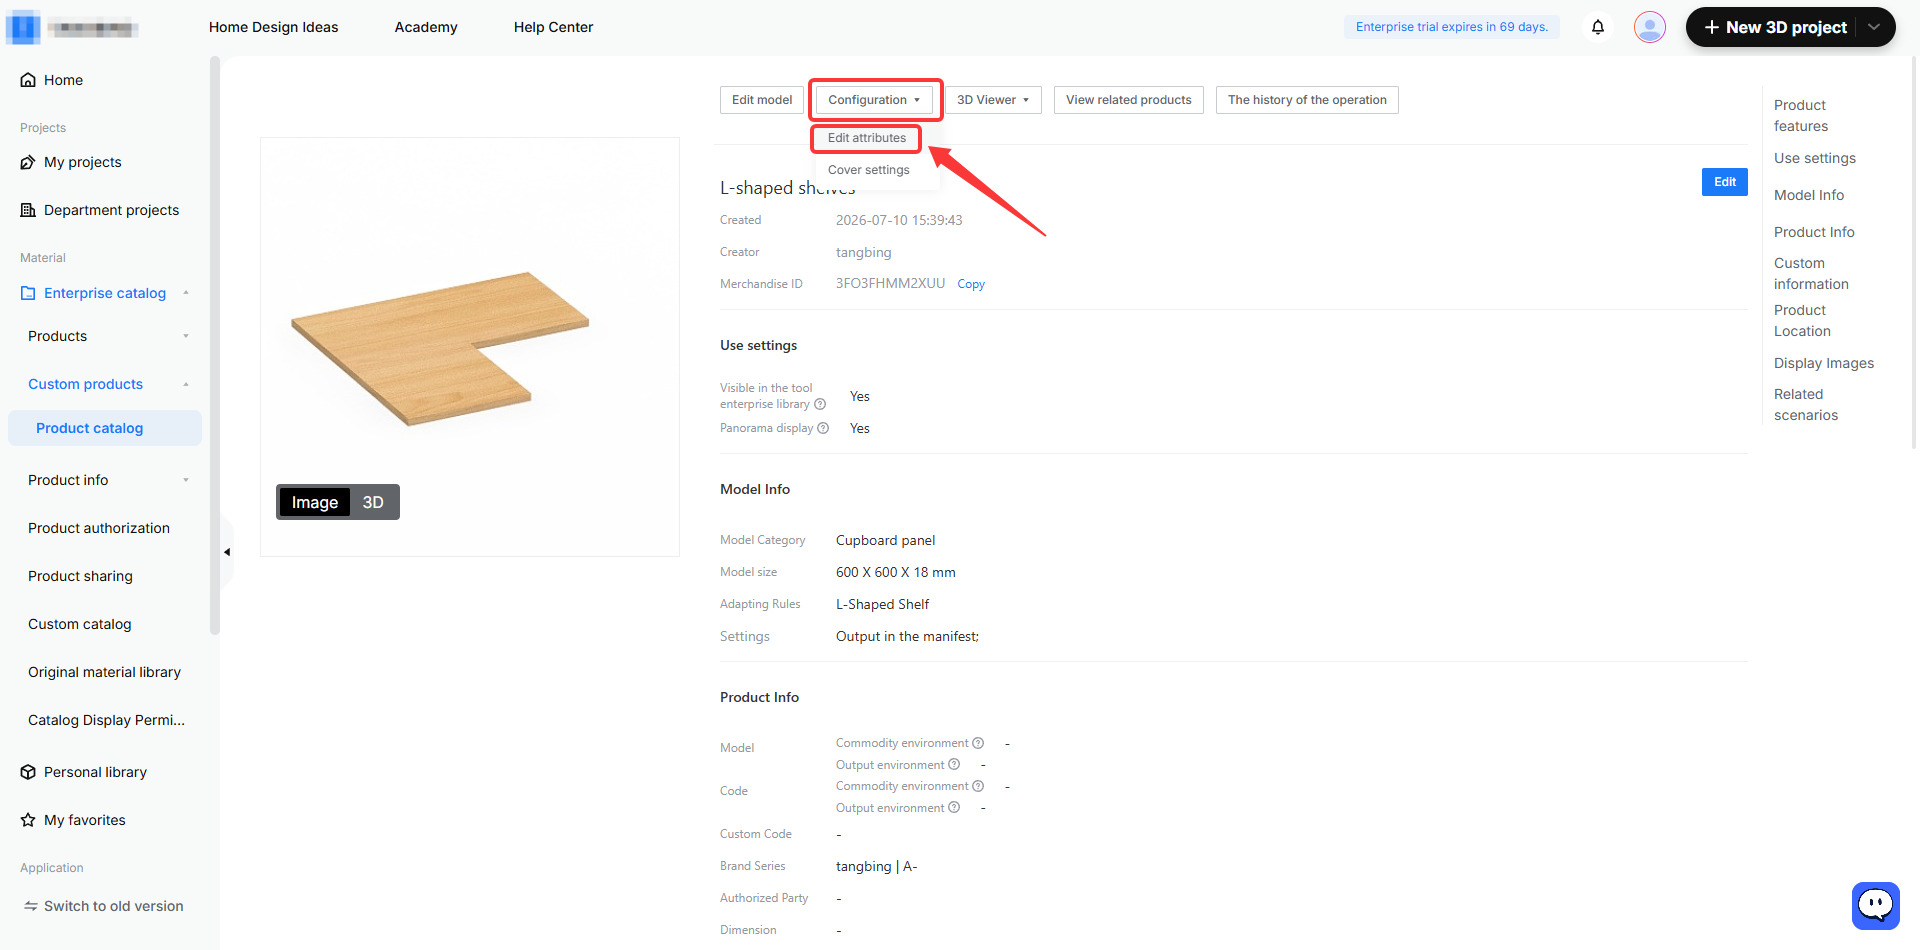Open the user avatar profile

pos(1650,27)
